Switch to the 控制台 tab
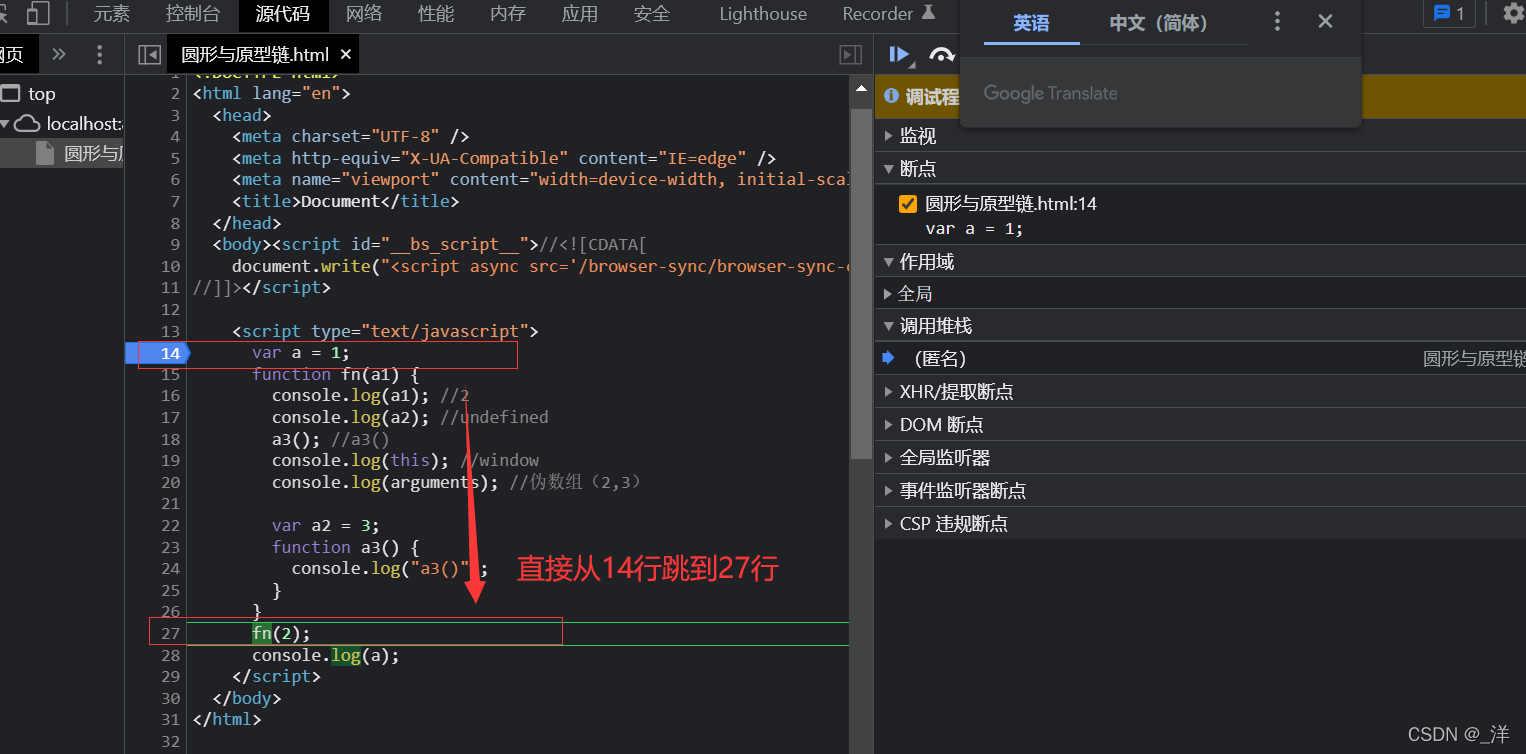The height and width of the screenshot is (754, 1526). [x=193, y=14]
